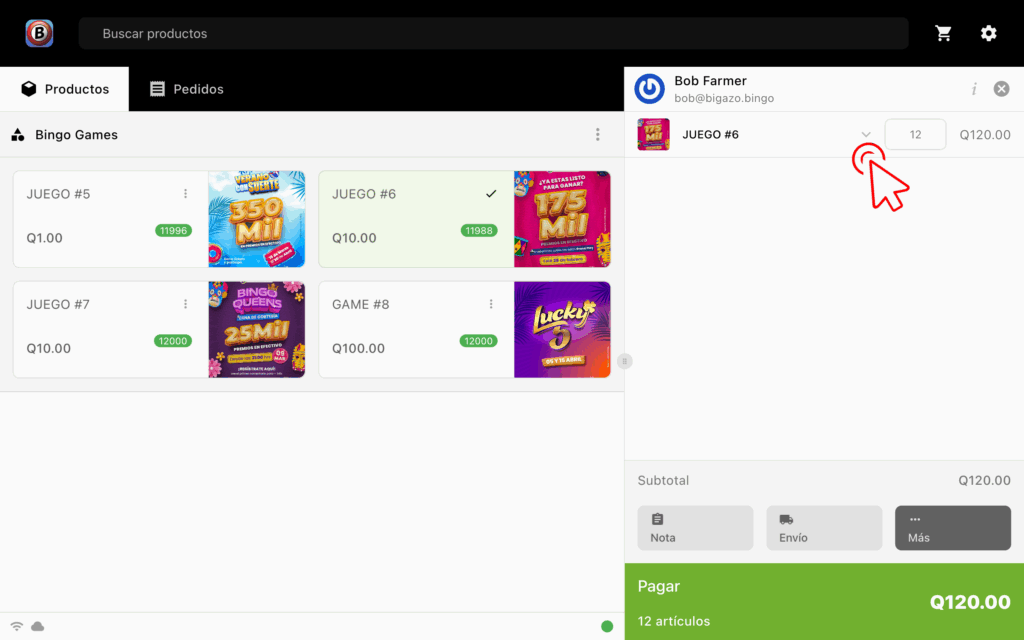
Task: Click the JUEGO #7 title text
Action: 58,304
